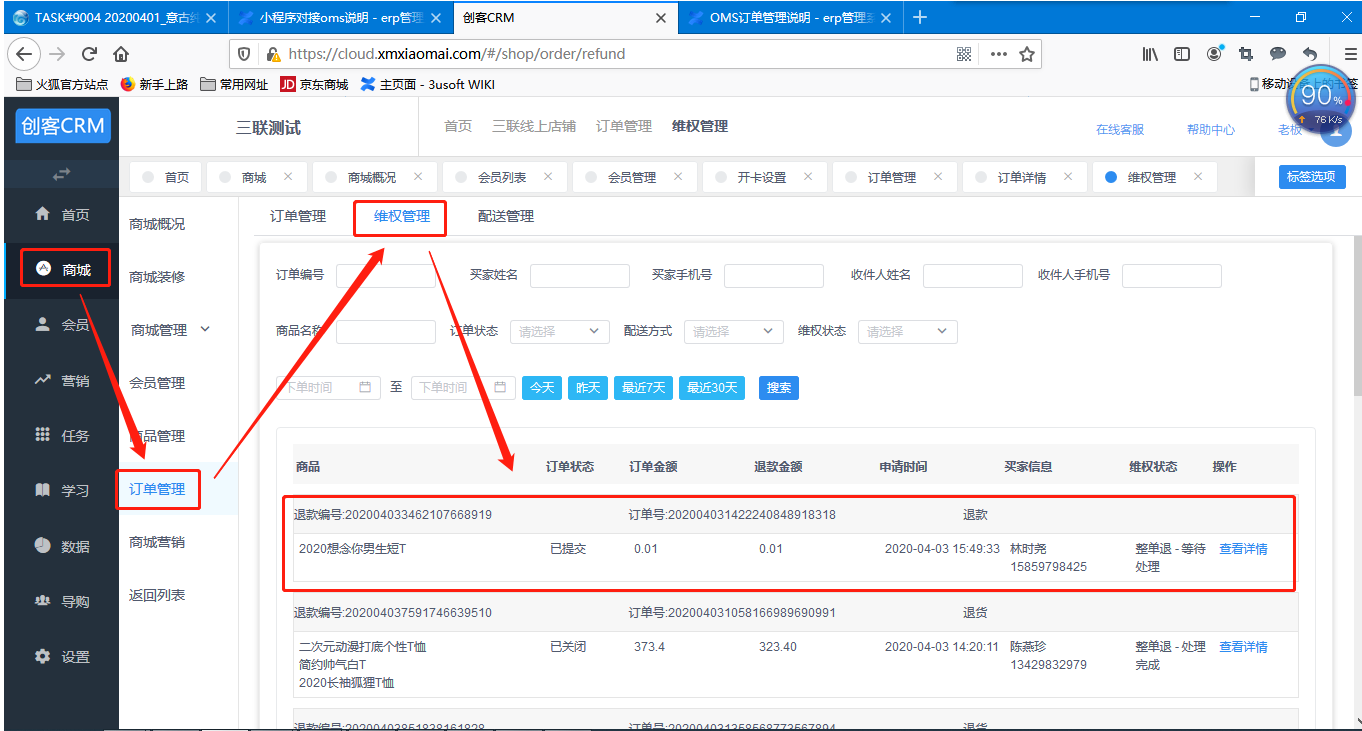This screenshot has height=731, width=1362.
Task: Switch to the 配送管理 tab
Action: 505,216
